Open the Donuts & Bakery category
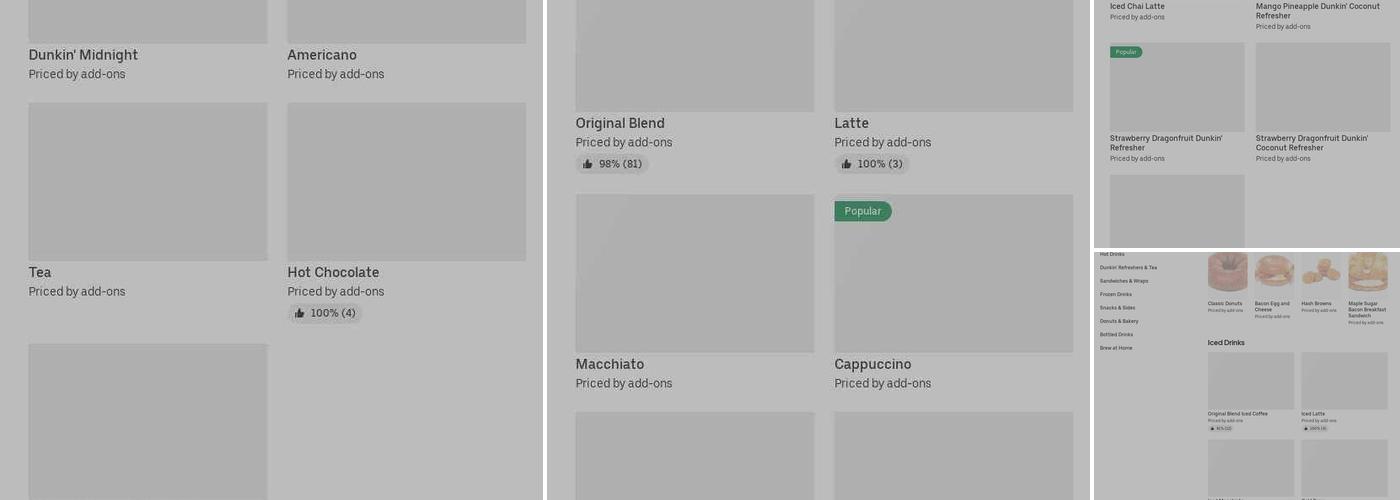This screenshot has width=1400, height=500. (1119, 321)
